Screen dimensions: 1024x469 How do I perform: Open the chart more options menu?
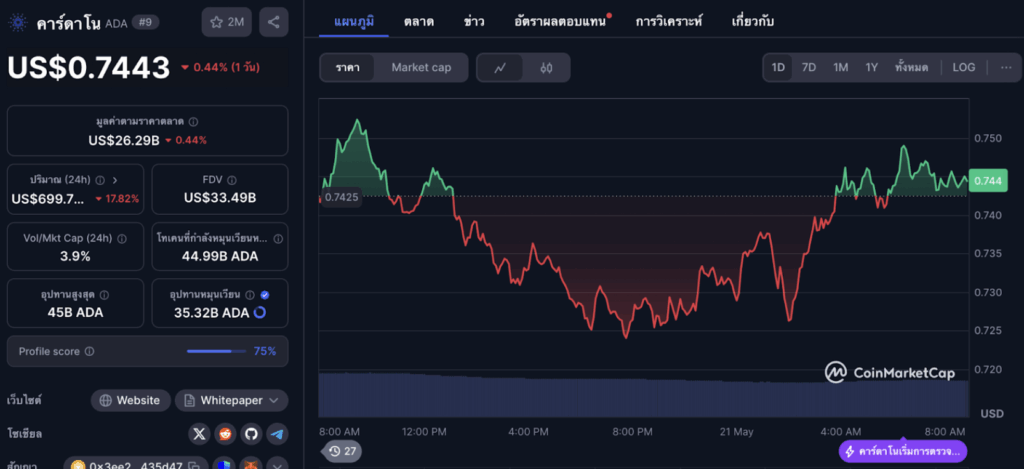[1004, 67]
